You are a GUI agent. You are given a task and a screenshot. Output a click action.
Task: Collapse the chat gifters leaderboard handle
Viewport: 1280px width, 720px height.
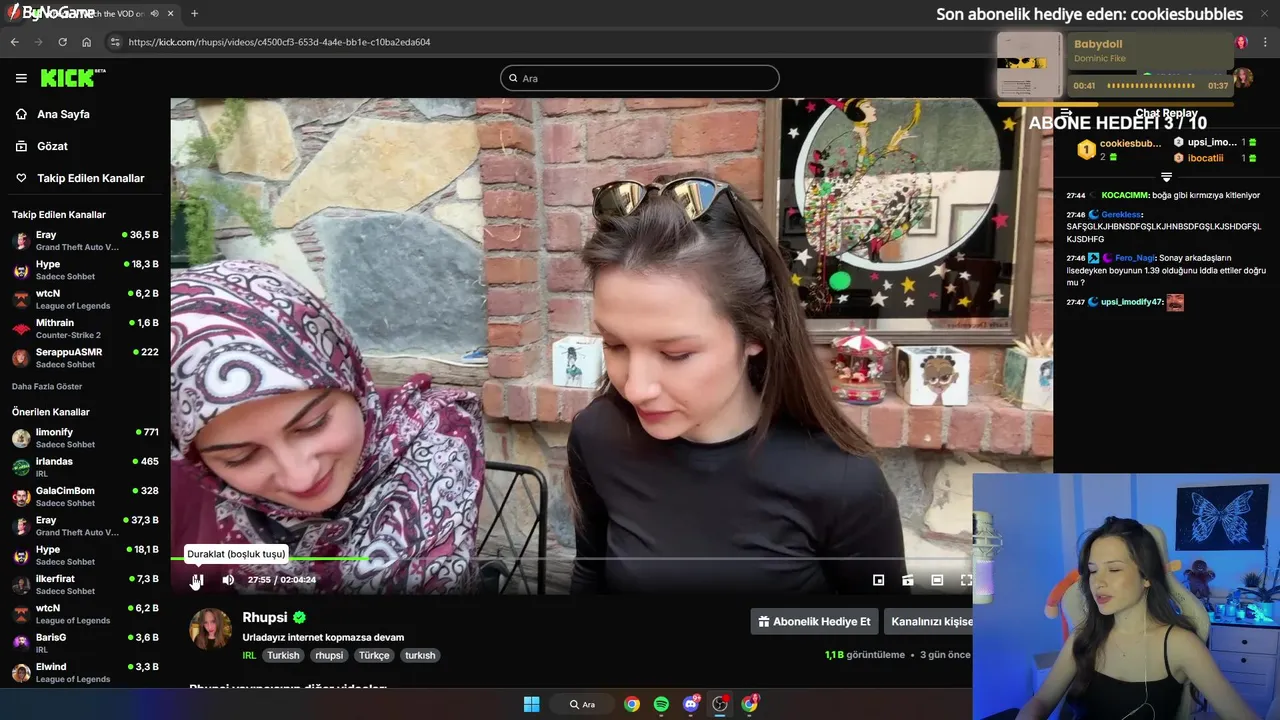[x=1166, y=177]
